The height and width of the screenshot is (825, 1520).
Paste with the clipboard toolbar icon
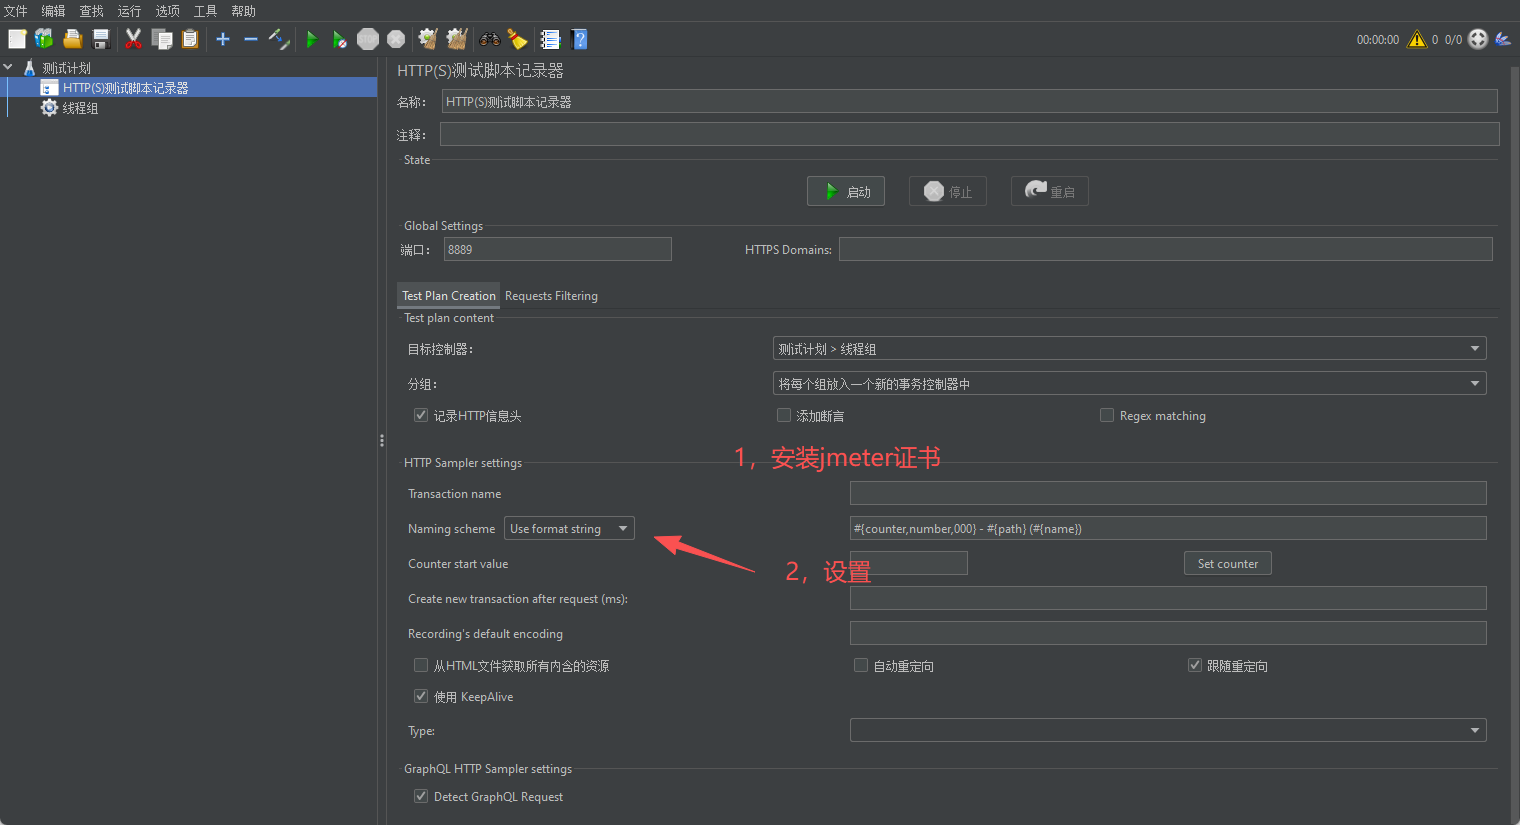190,39
